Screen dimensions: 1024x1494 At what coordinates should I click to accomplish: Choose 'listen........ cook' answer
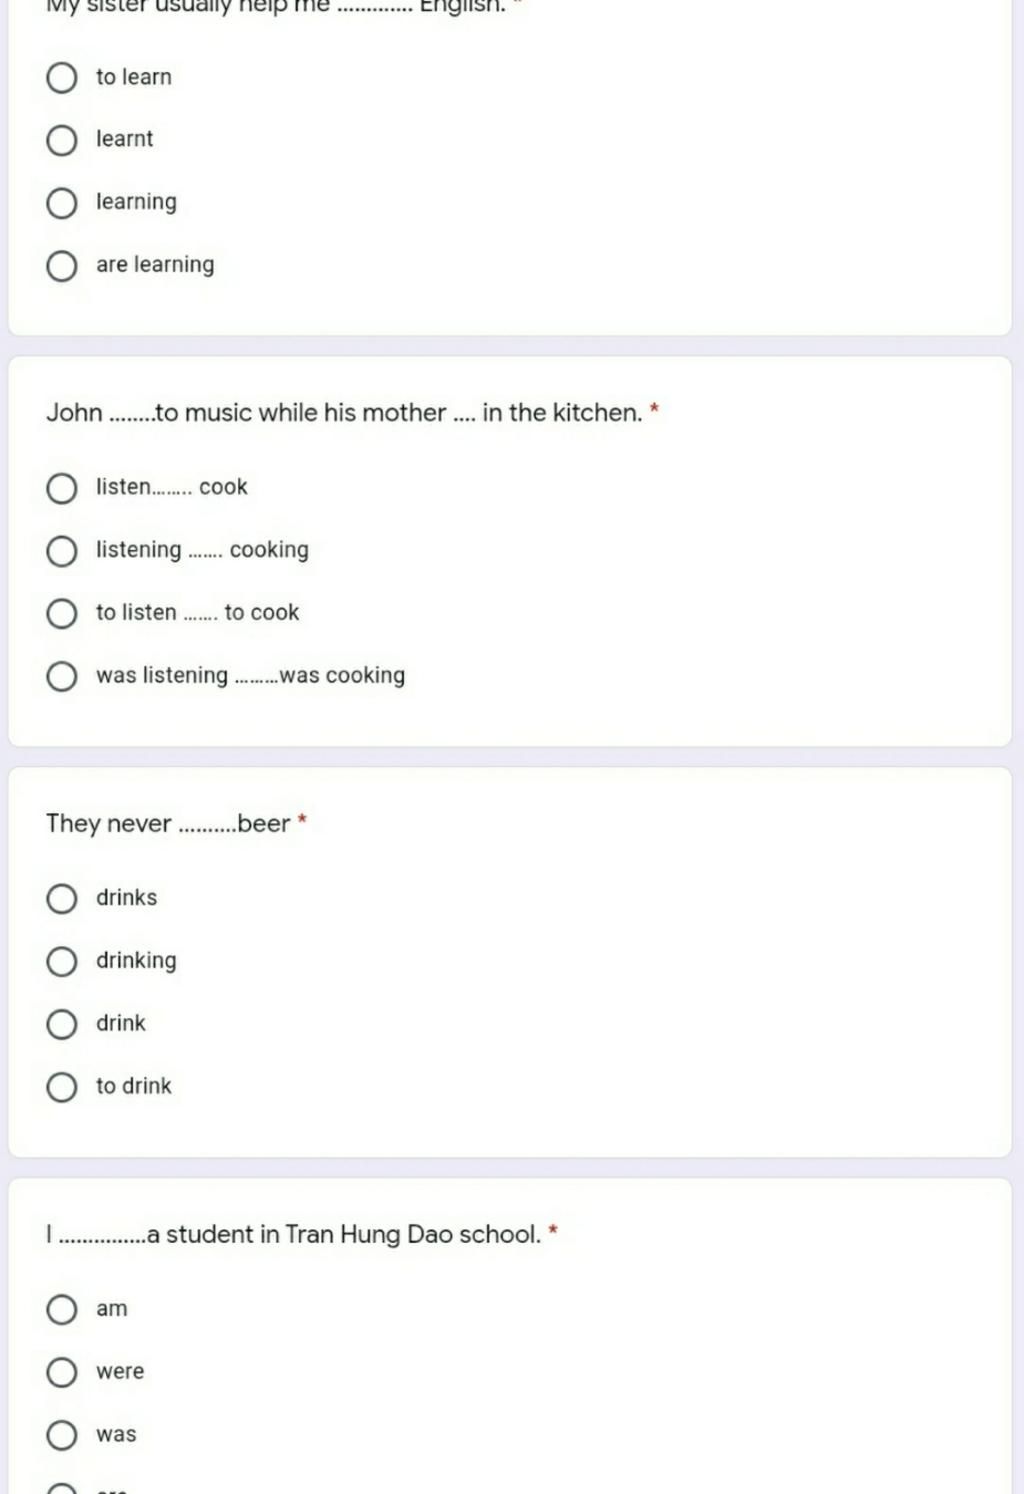[62, 488]
